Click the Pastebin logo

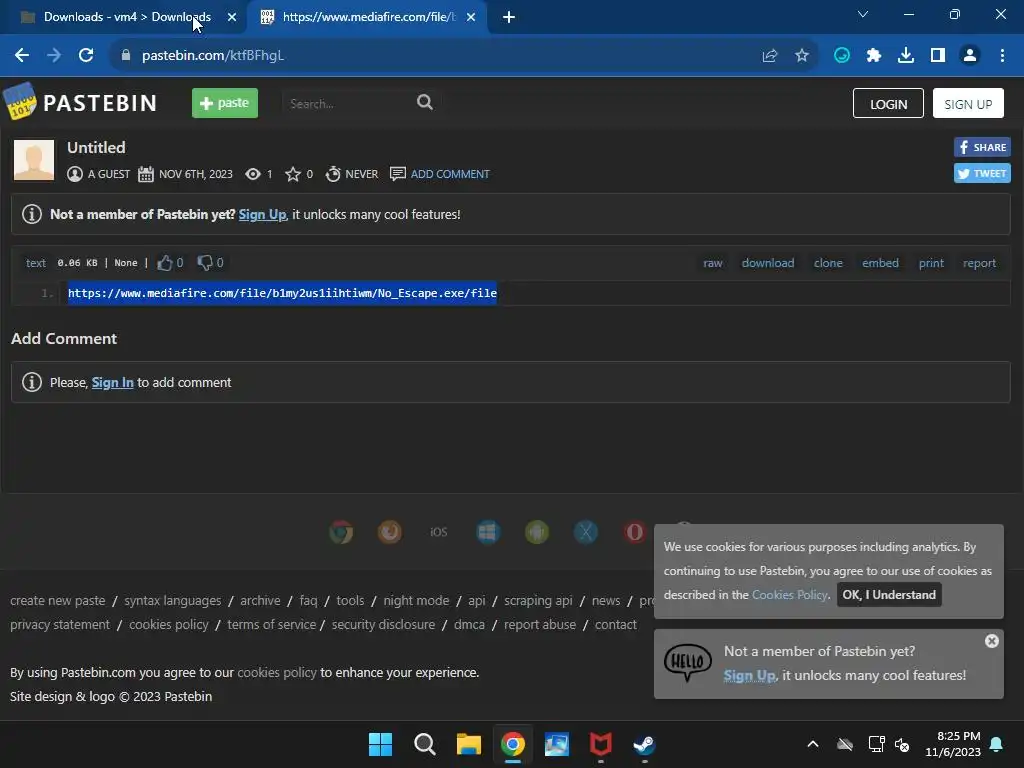[81, 102]
